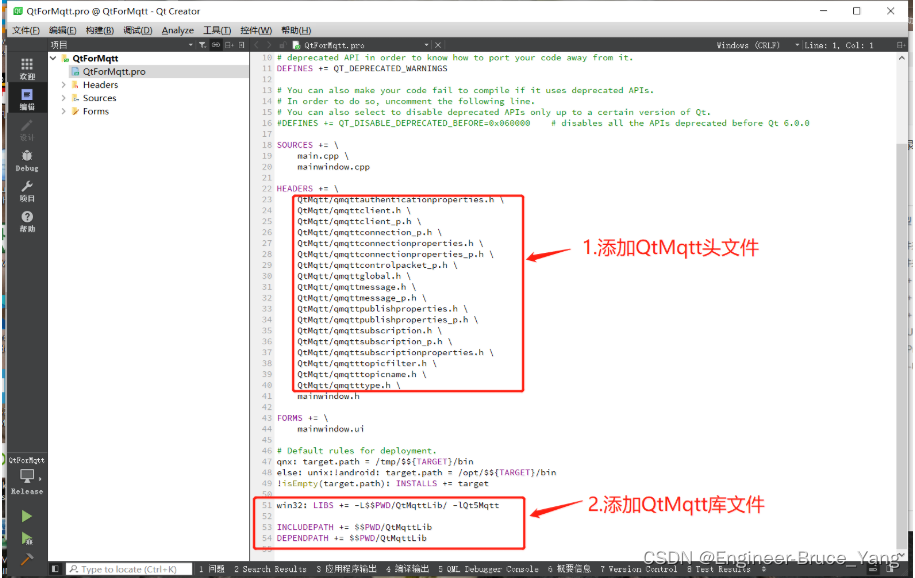Open the 3 应用程序输出 Application Output pane
The image size is (915, 578).
tap(347, 569)
